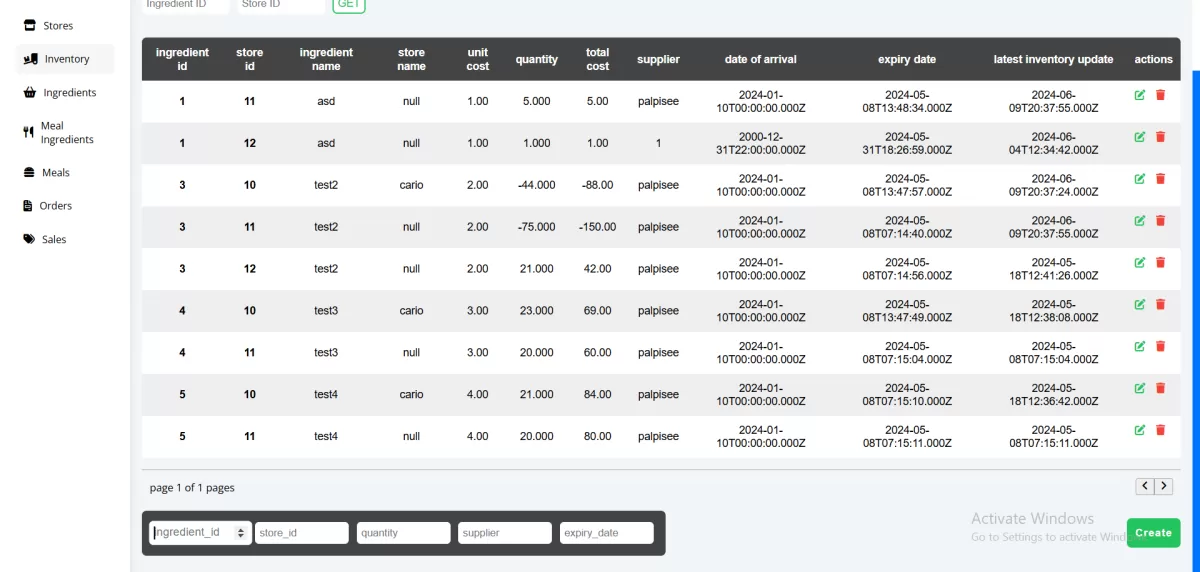Click the Inventory truck icon
Image resolution: width=1200 pixels, height=572 pixels.
(30, 59)
